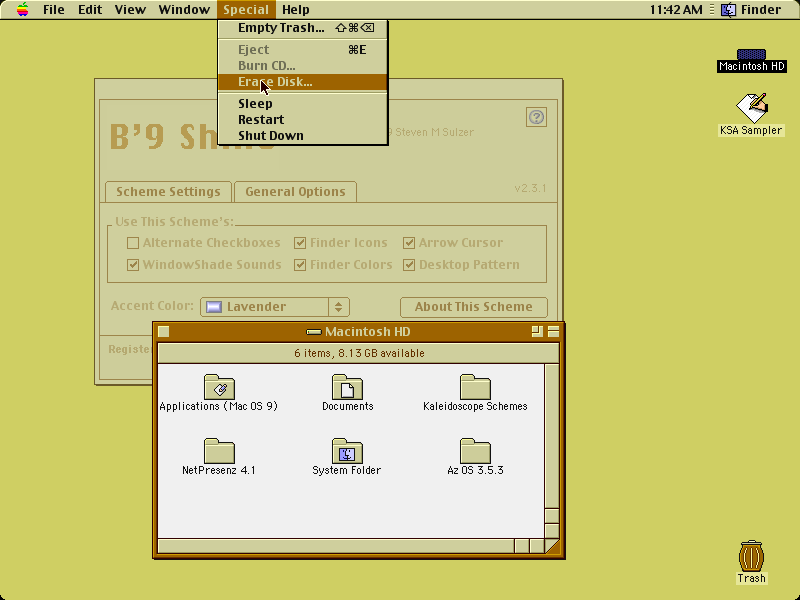Choose Empty Trash from the Special menu
Image resolution: width=800 pixels, height=600 pixels.
tap(303, 28)
